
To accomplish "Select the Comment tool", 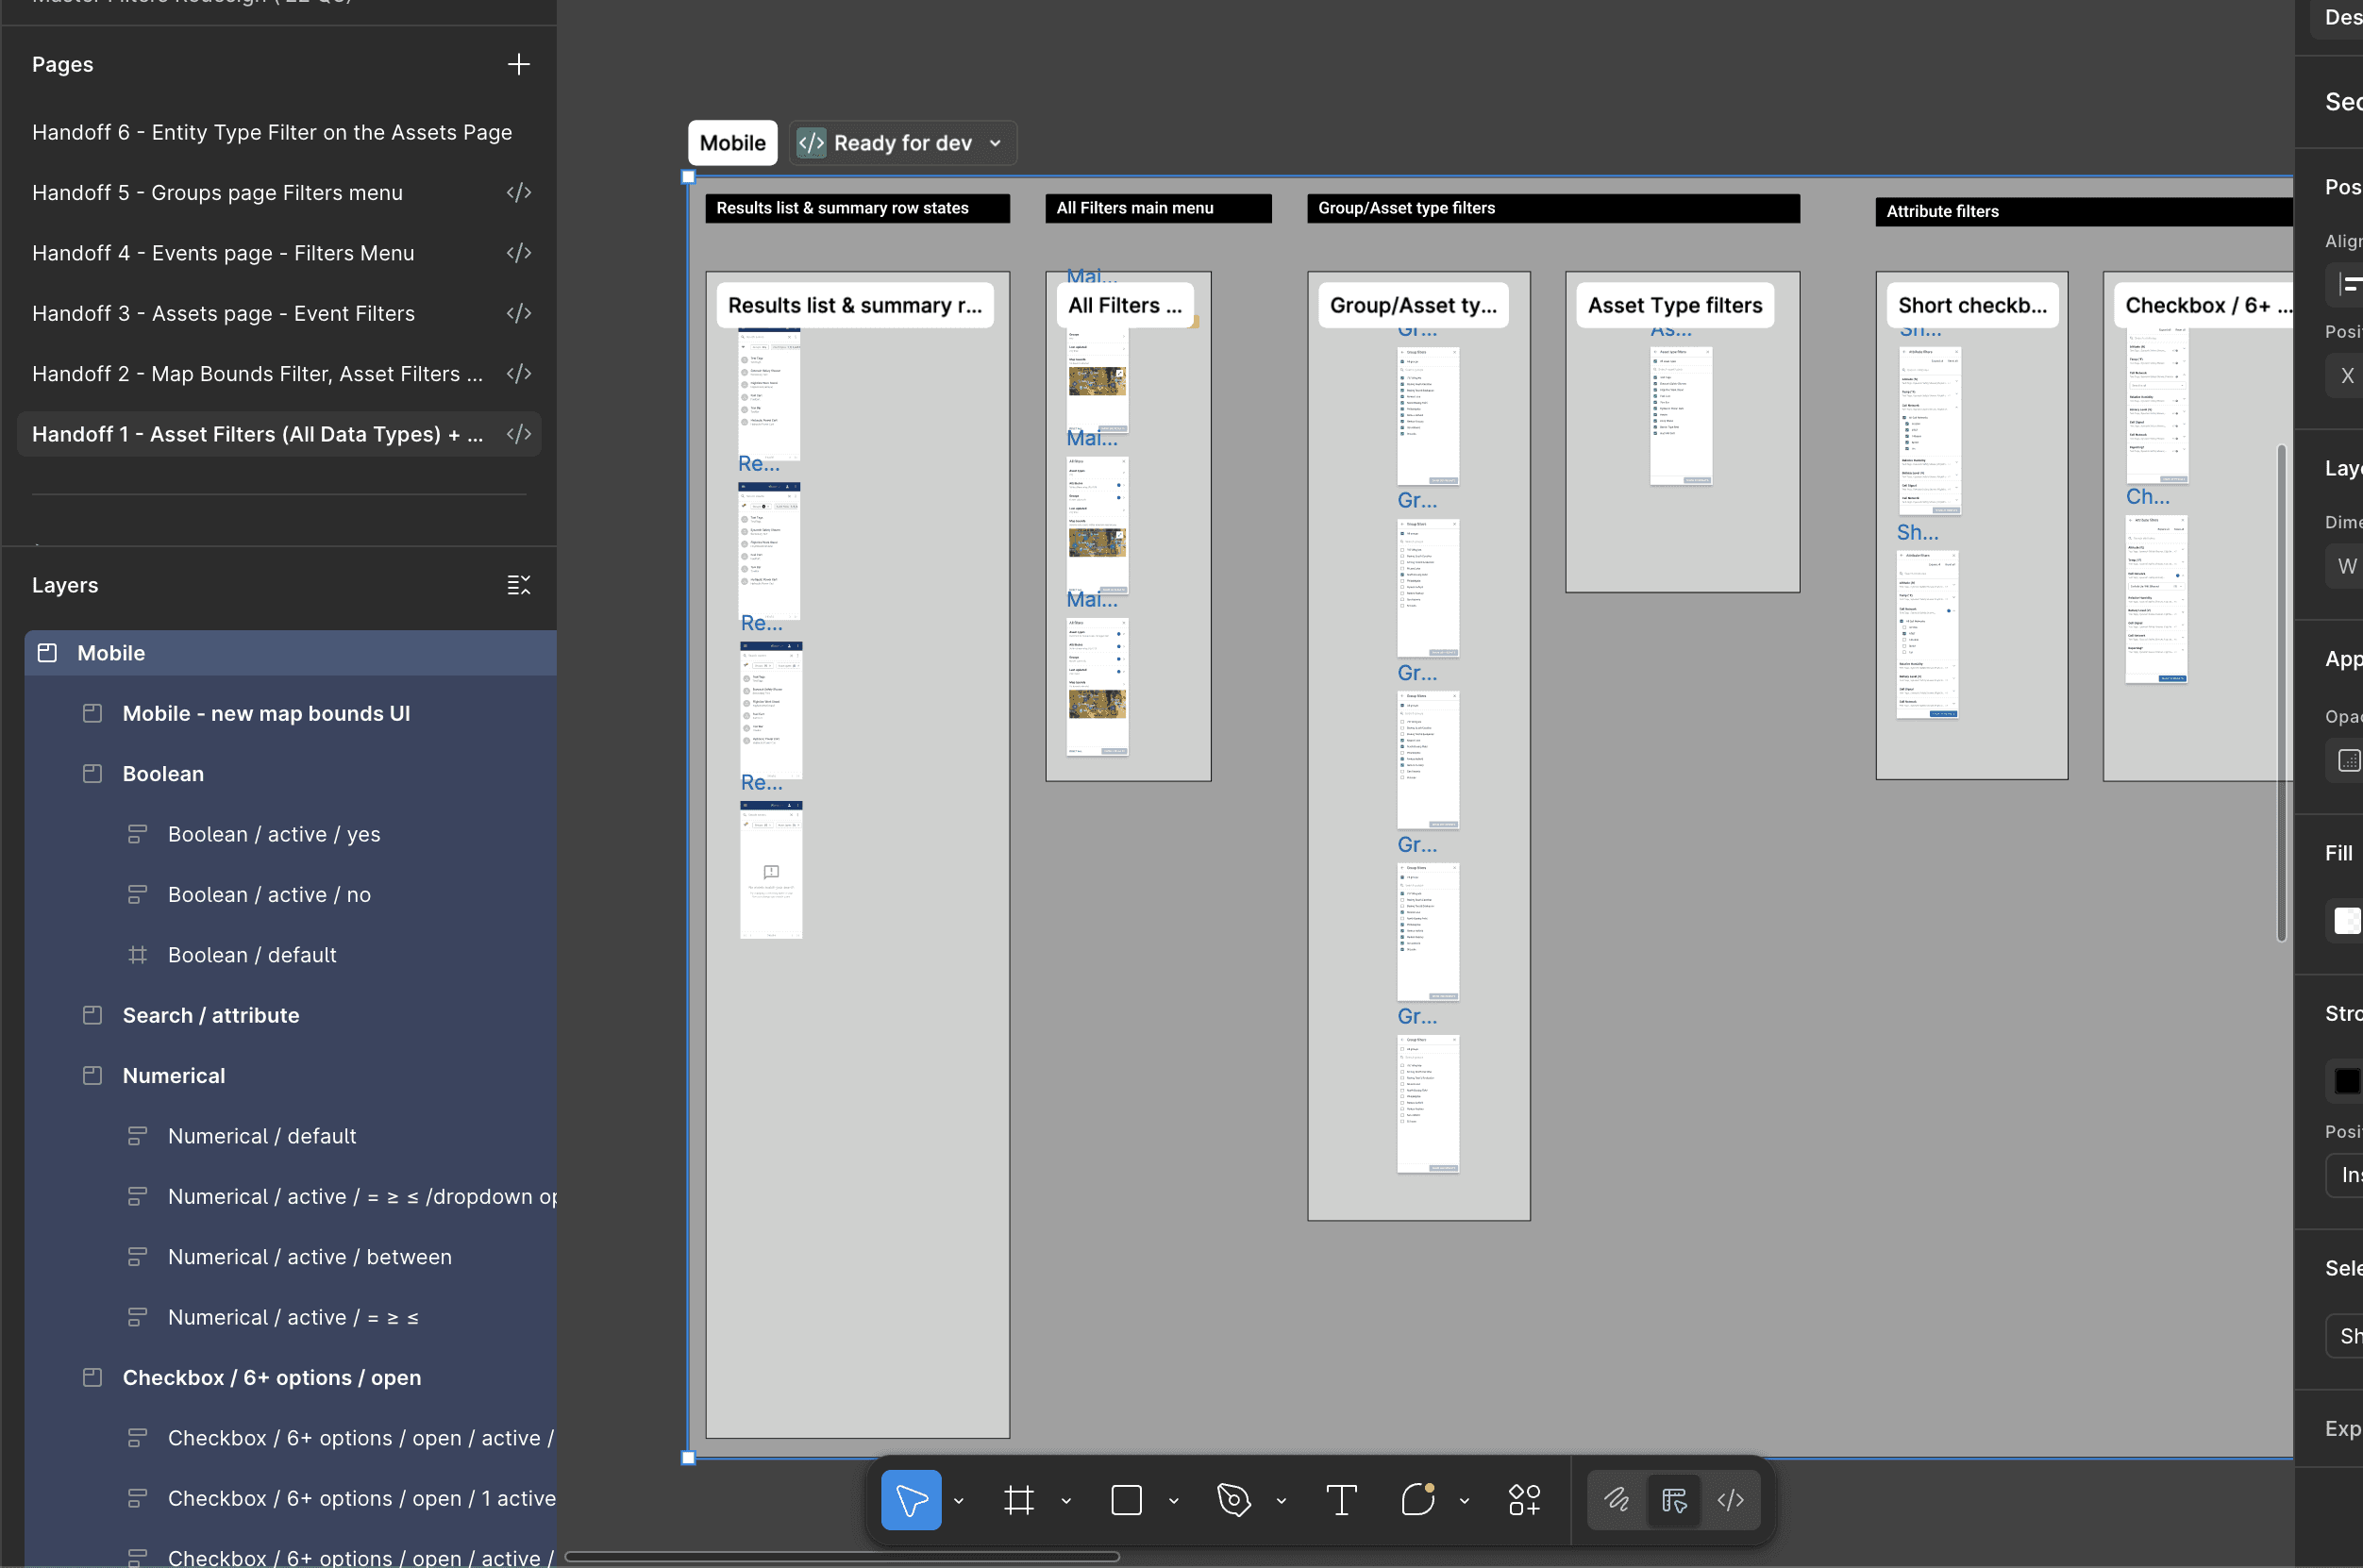I will [x=1417, y=1499].
